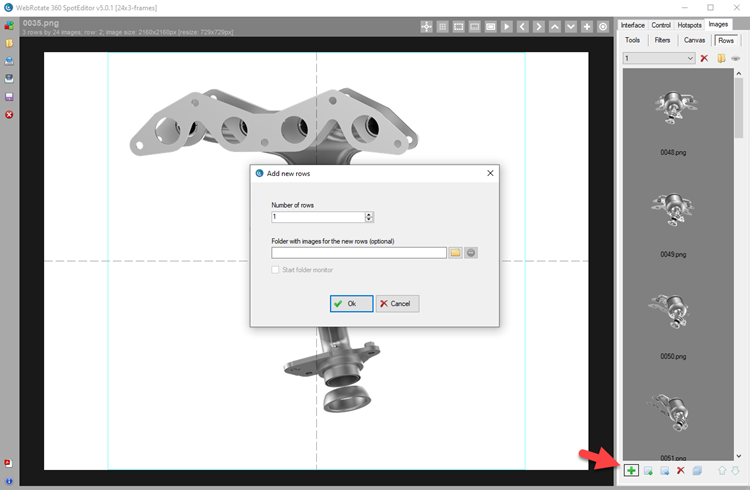Select thumbnail 0049.png
750x490 pixels.
[x=673, y=210]
